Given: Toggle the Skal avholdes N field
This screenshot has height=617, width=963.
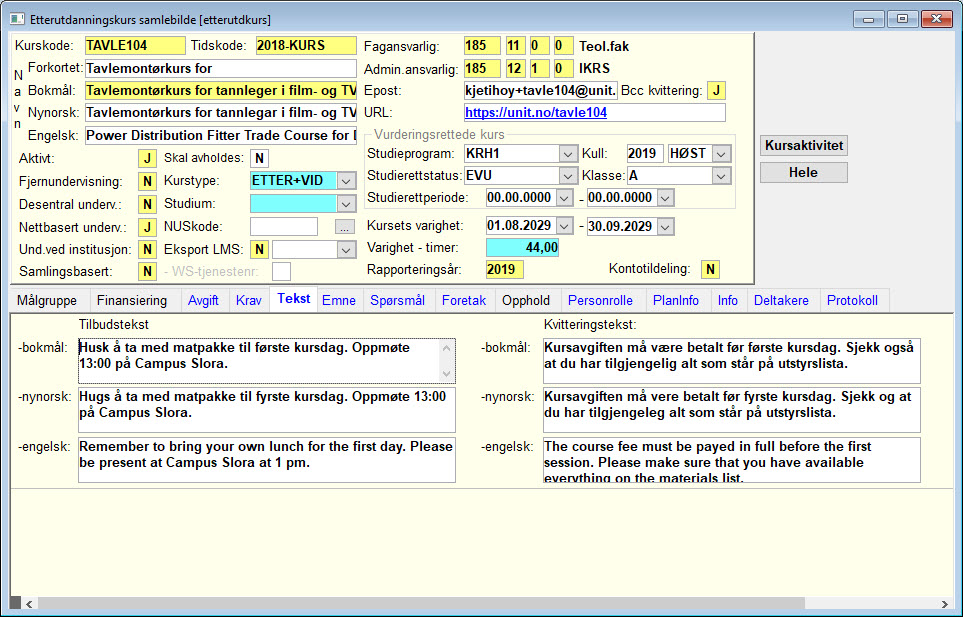Looking at the screenshot, I should 259,158.
